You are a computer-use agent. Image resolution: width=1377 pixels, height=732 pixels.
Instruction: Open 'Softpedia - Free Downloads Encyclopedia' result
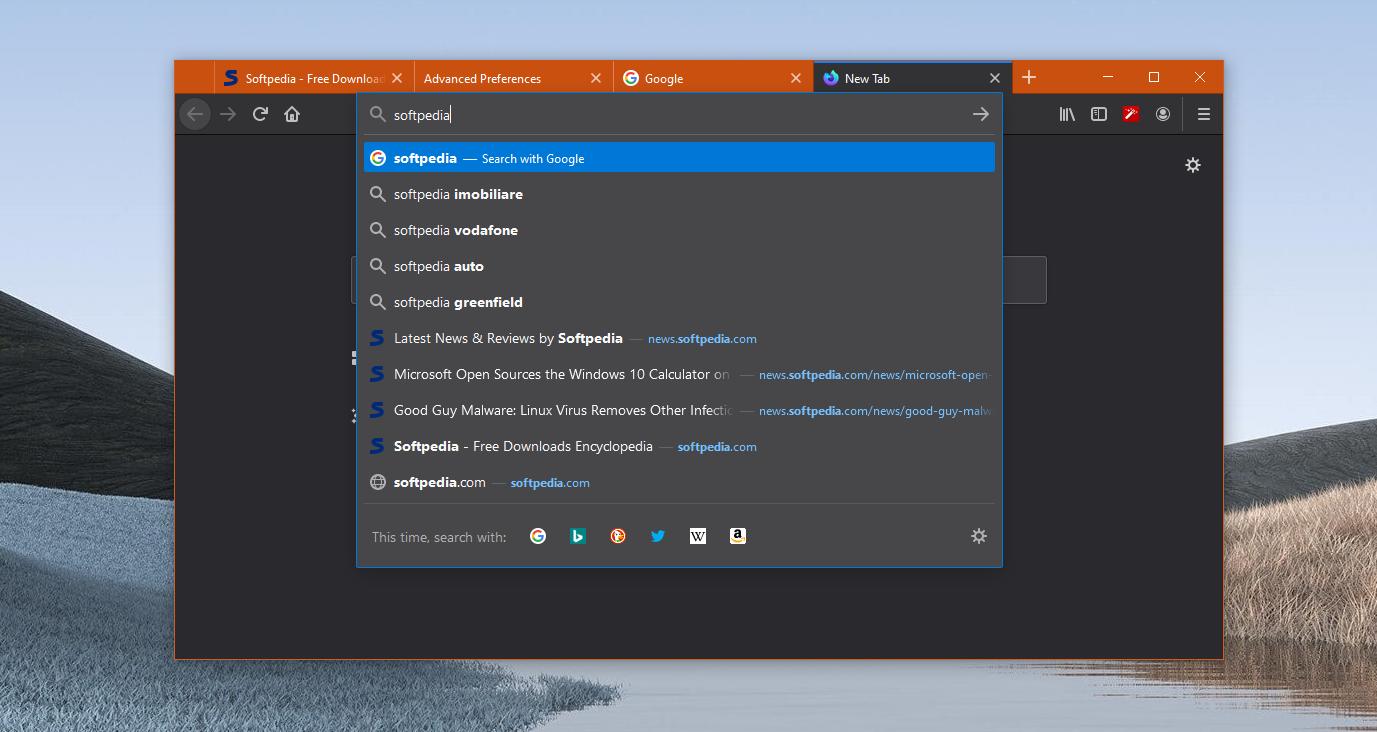(679, 446)
